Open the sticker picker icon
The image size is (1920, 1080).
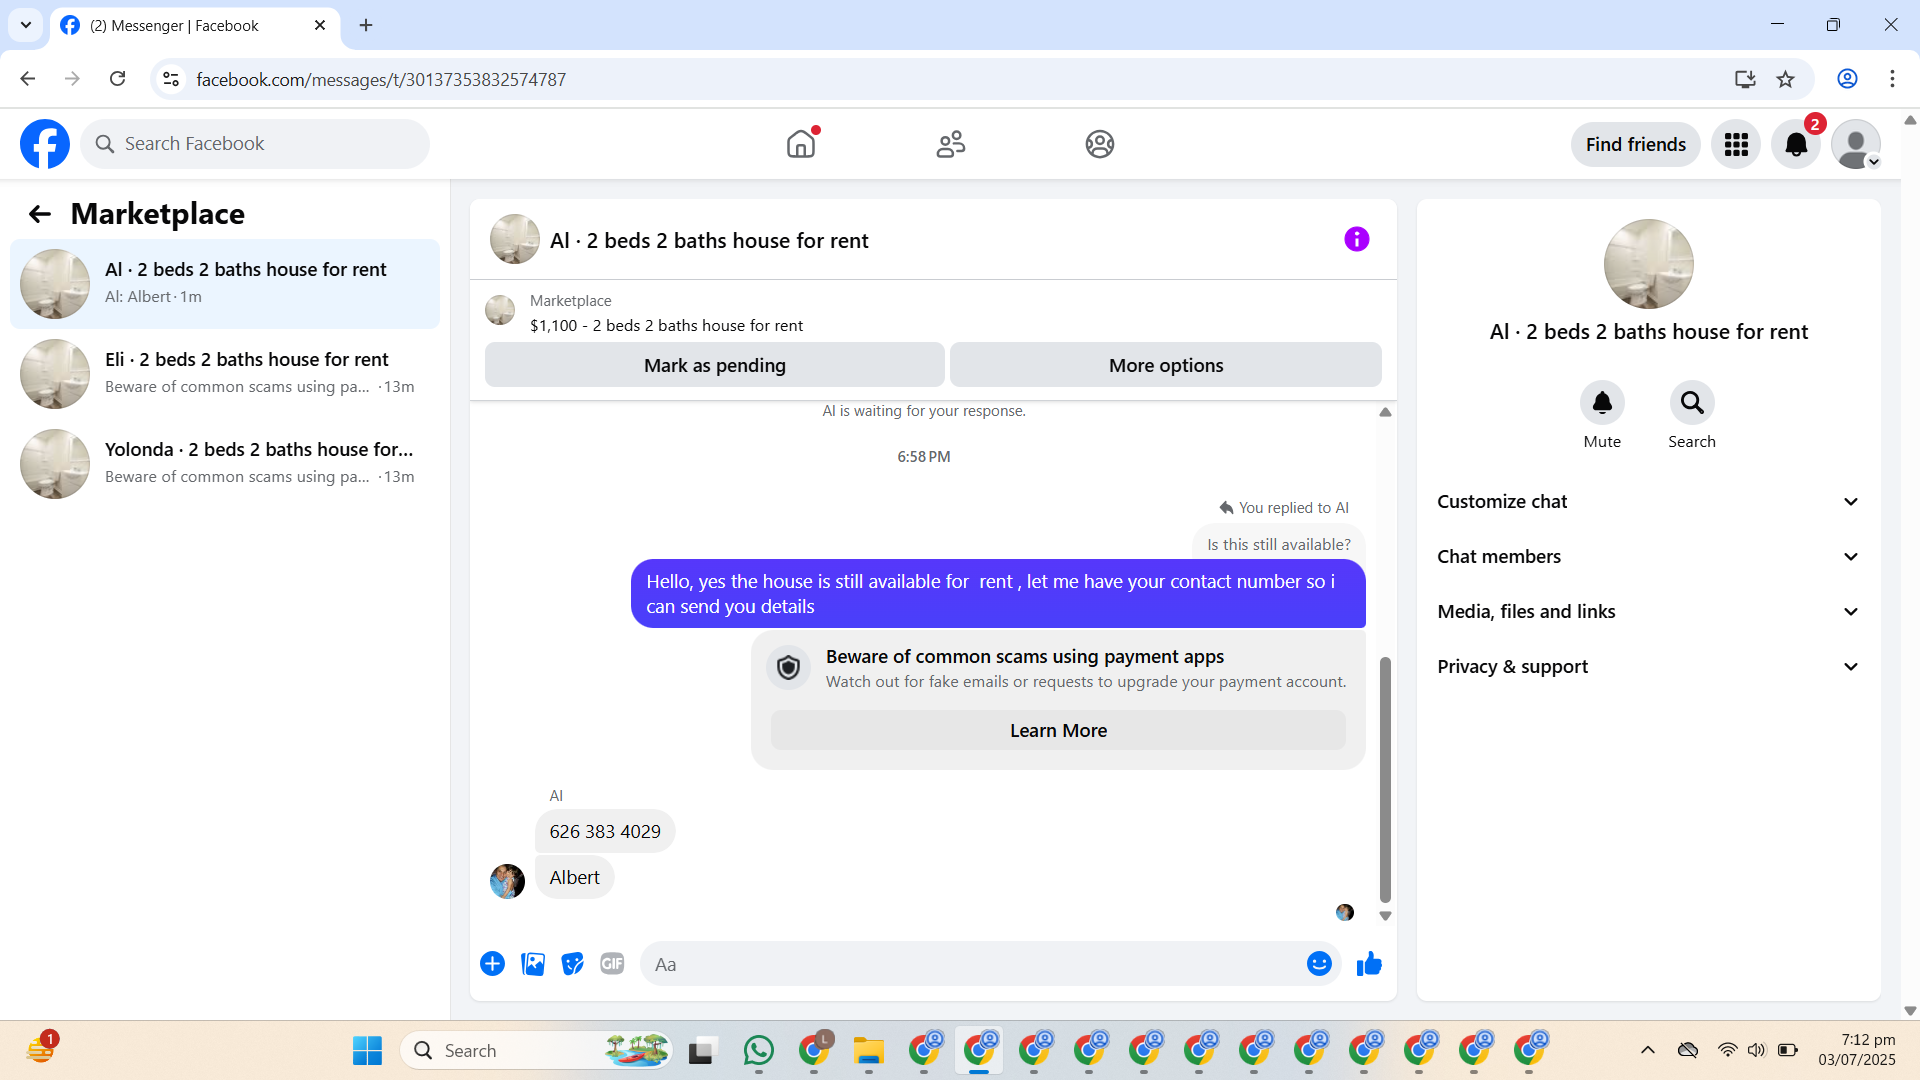pos(572,964)
